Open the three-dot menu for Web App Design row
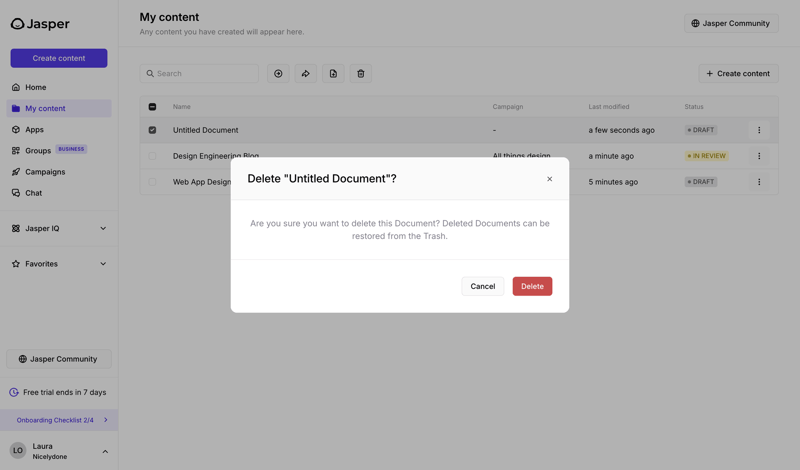Image resolution: width=800 pixels, height=470 pixels. (x=759, y=182)
